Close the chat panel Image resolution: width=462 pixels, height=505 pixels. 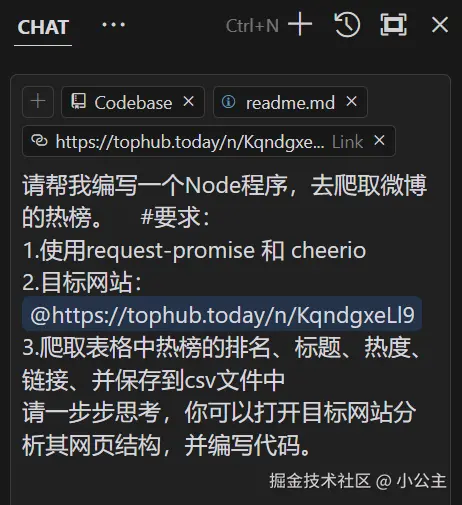click(x=440, y=25)
